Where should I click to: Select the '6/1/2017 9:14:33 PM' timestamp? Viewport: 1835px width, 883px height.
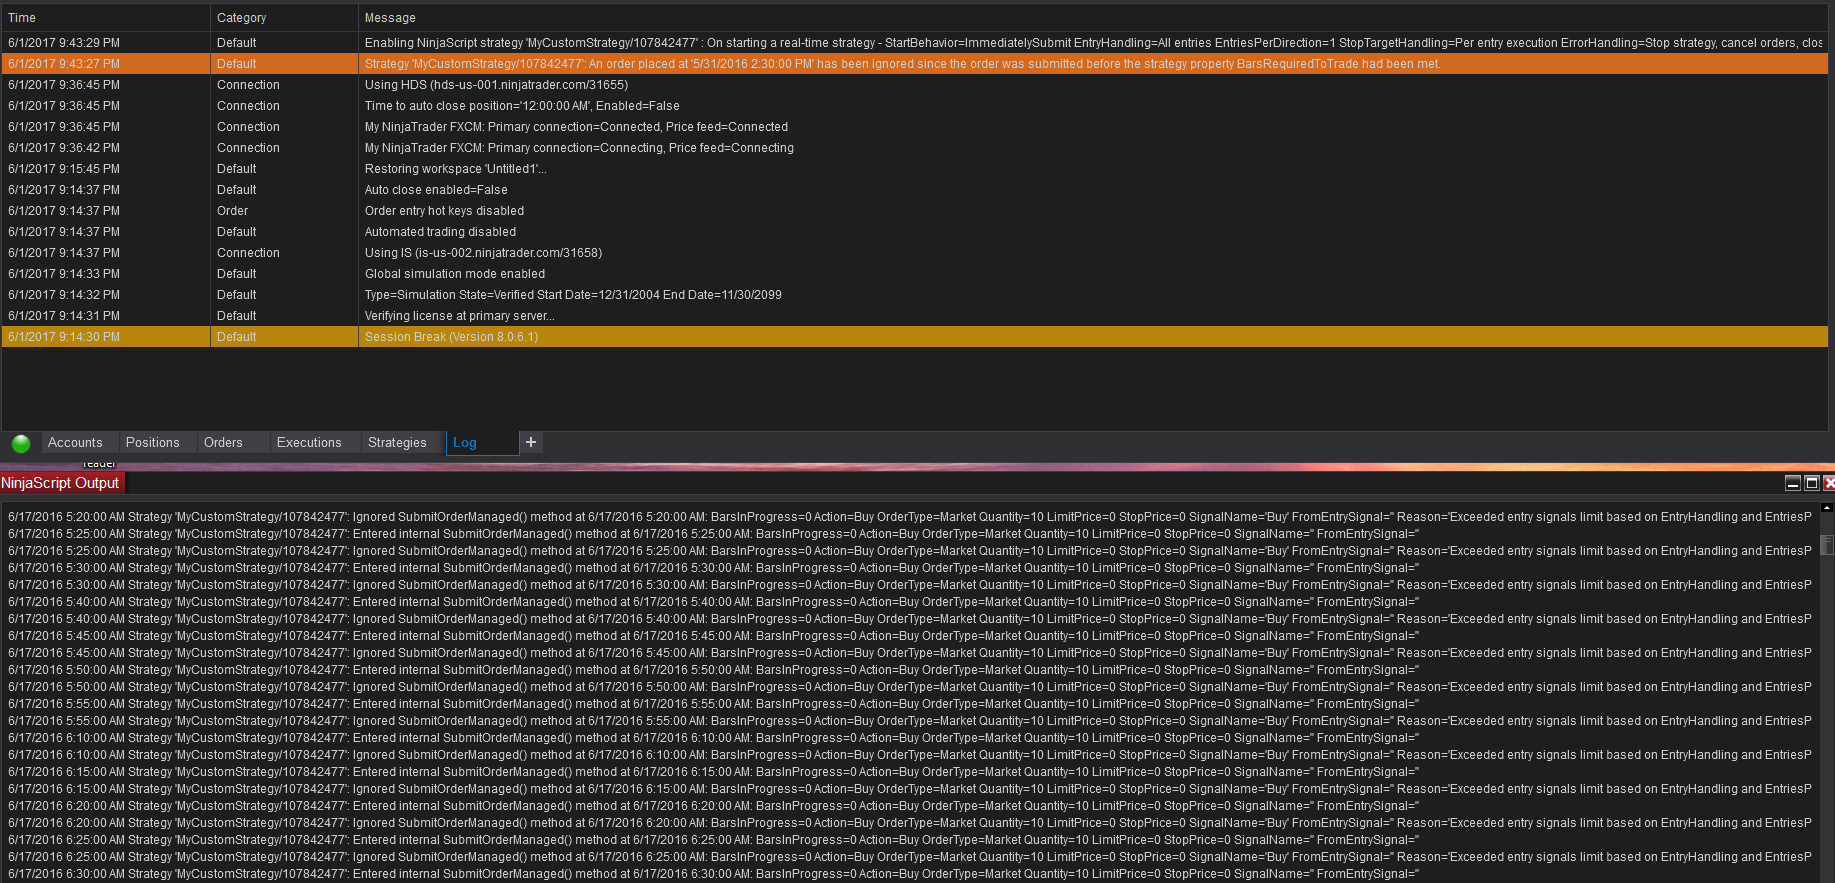click(x=64, y=274)
